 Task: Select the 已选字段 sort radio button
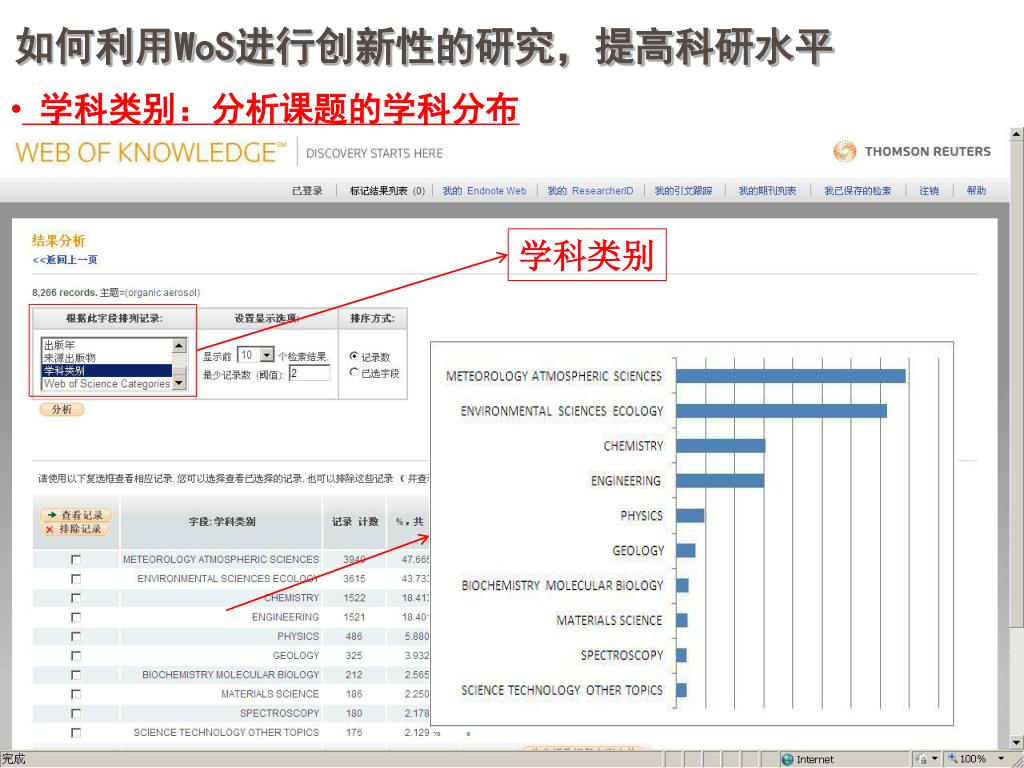[354, 372]
